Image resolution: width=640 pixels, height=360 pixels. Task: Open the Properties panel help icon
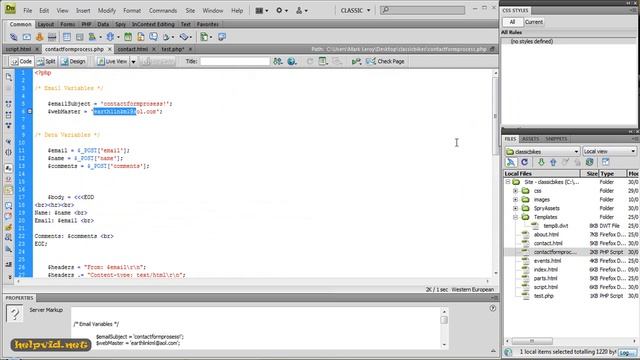(x=493, y=309)
